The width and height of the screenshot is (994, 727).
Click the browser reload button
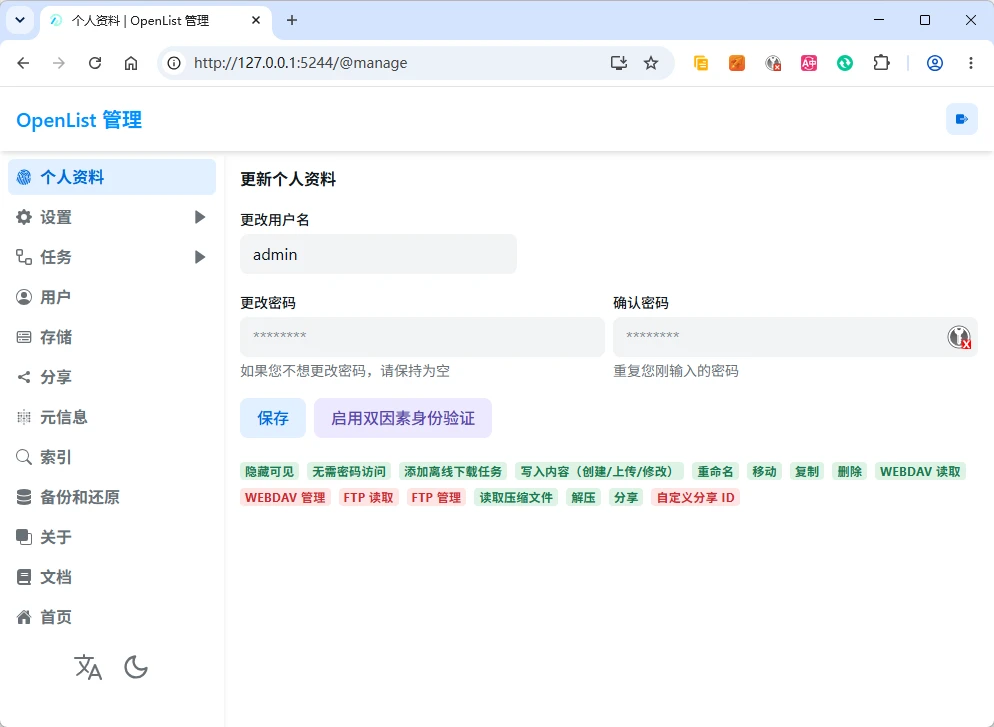[95, 63]
